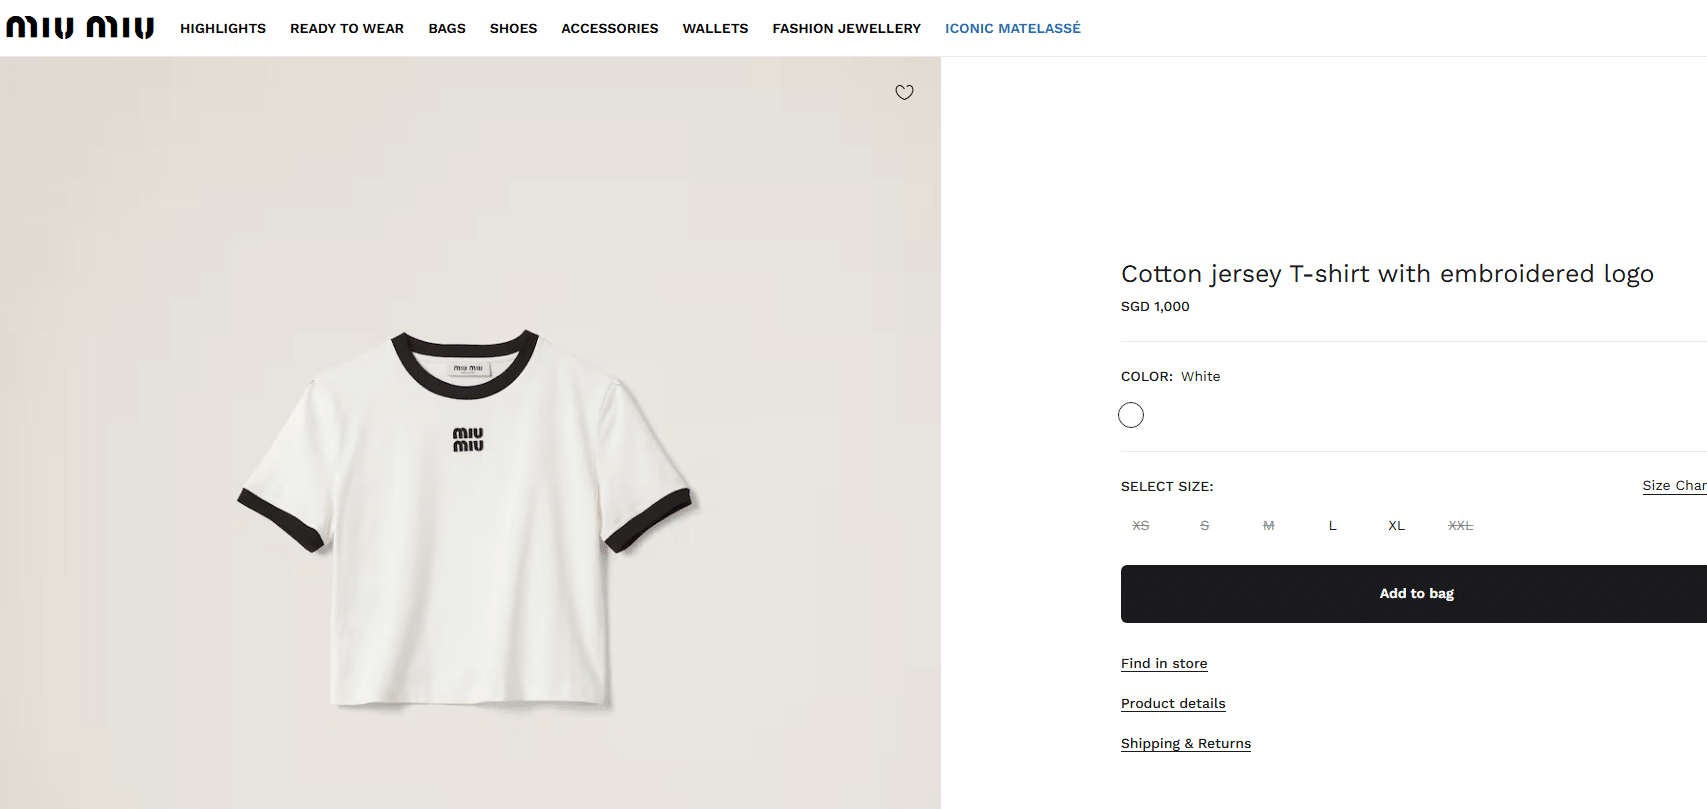Add T-shirt to wishlist with heart icon
Image resolution: width=1707 pixels, height=809 pixels.
click(x=904, y=93)
